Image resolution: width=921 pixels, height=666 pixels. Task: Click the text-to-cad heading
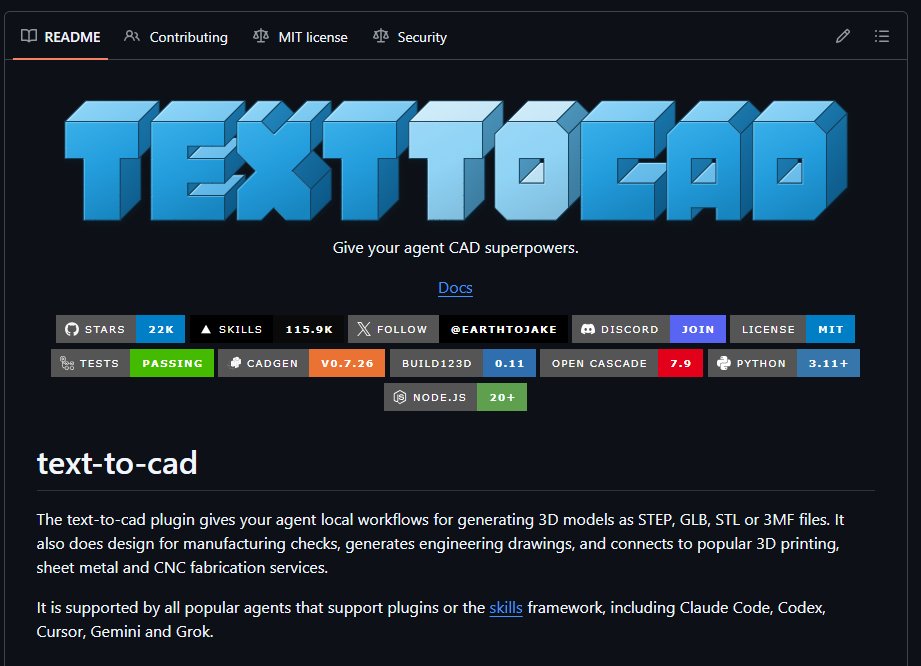pyautogui.click(x=117, y=463)
